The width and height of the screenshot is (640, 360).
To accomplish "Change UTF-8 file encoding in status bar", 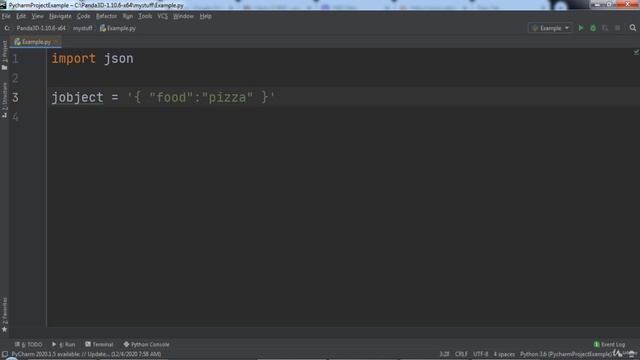I will [x=480, y=354].
